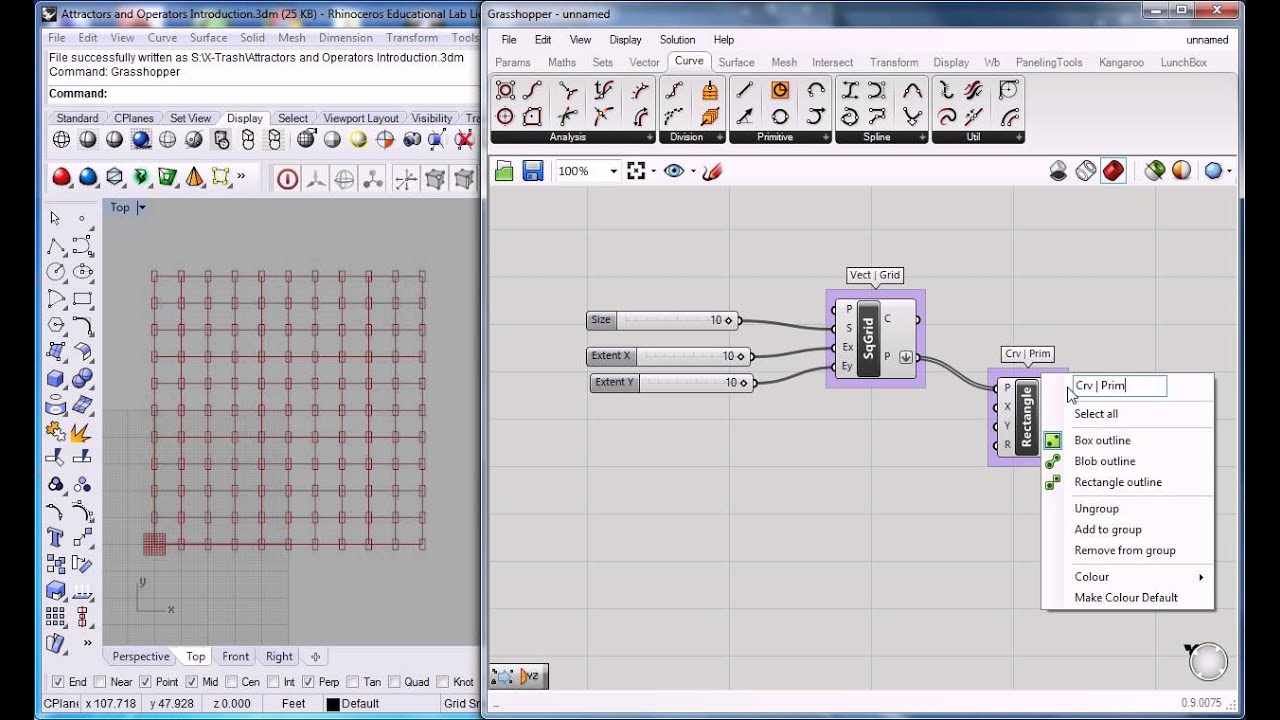Click the sketch pencil icon in Grasshopper toolbar

pyautogui.click(x=712, y=171)
